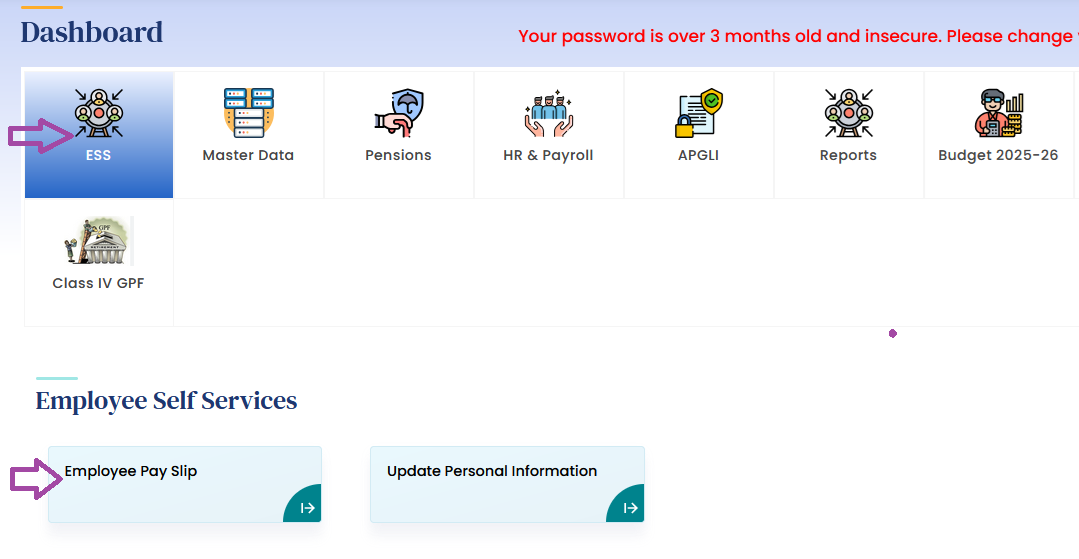Click the HR & Payroll hands icon
The height and width of the screenshot is (559, 1079).
[x=548, y=112]
